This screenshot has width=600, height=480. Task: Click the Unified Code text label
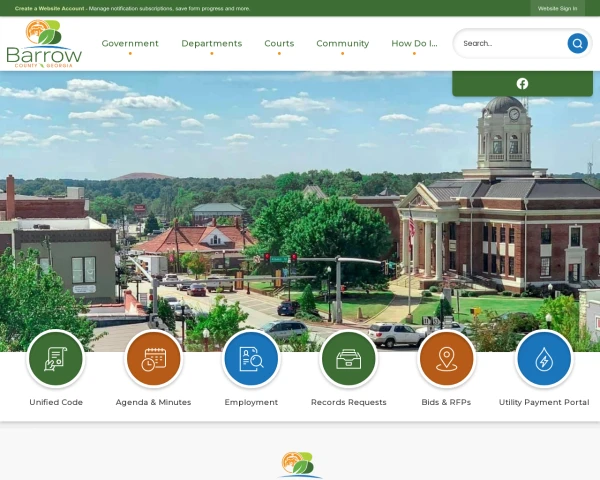click(56, 402)
